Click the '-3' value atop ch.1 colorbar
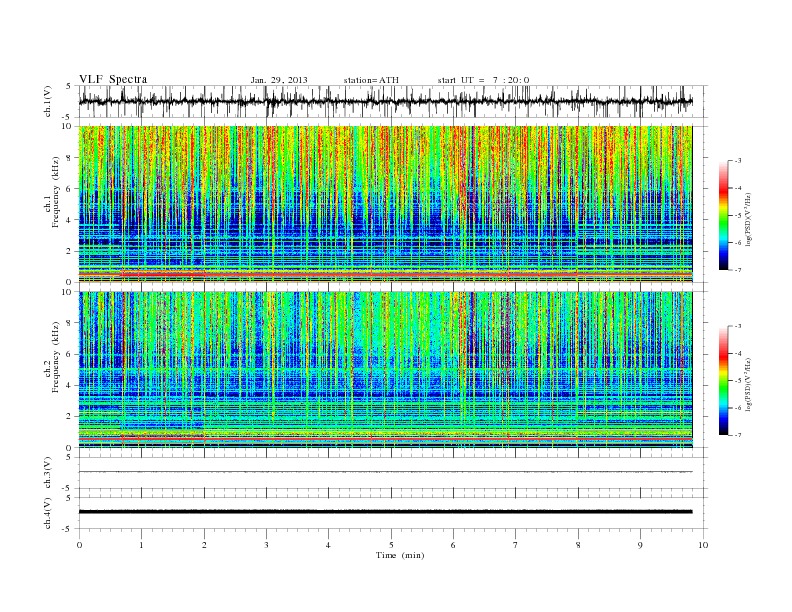Screen dimensions: 792x612 click(x=738, y=161)
